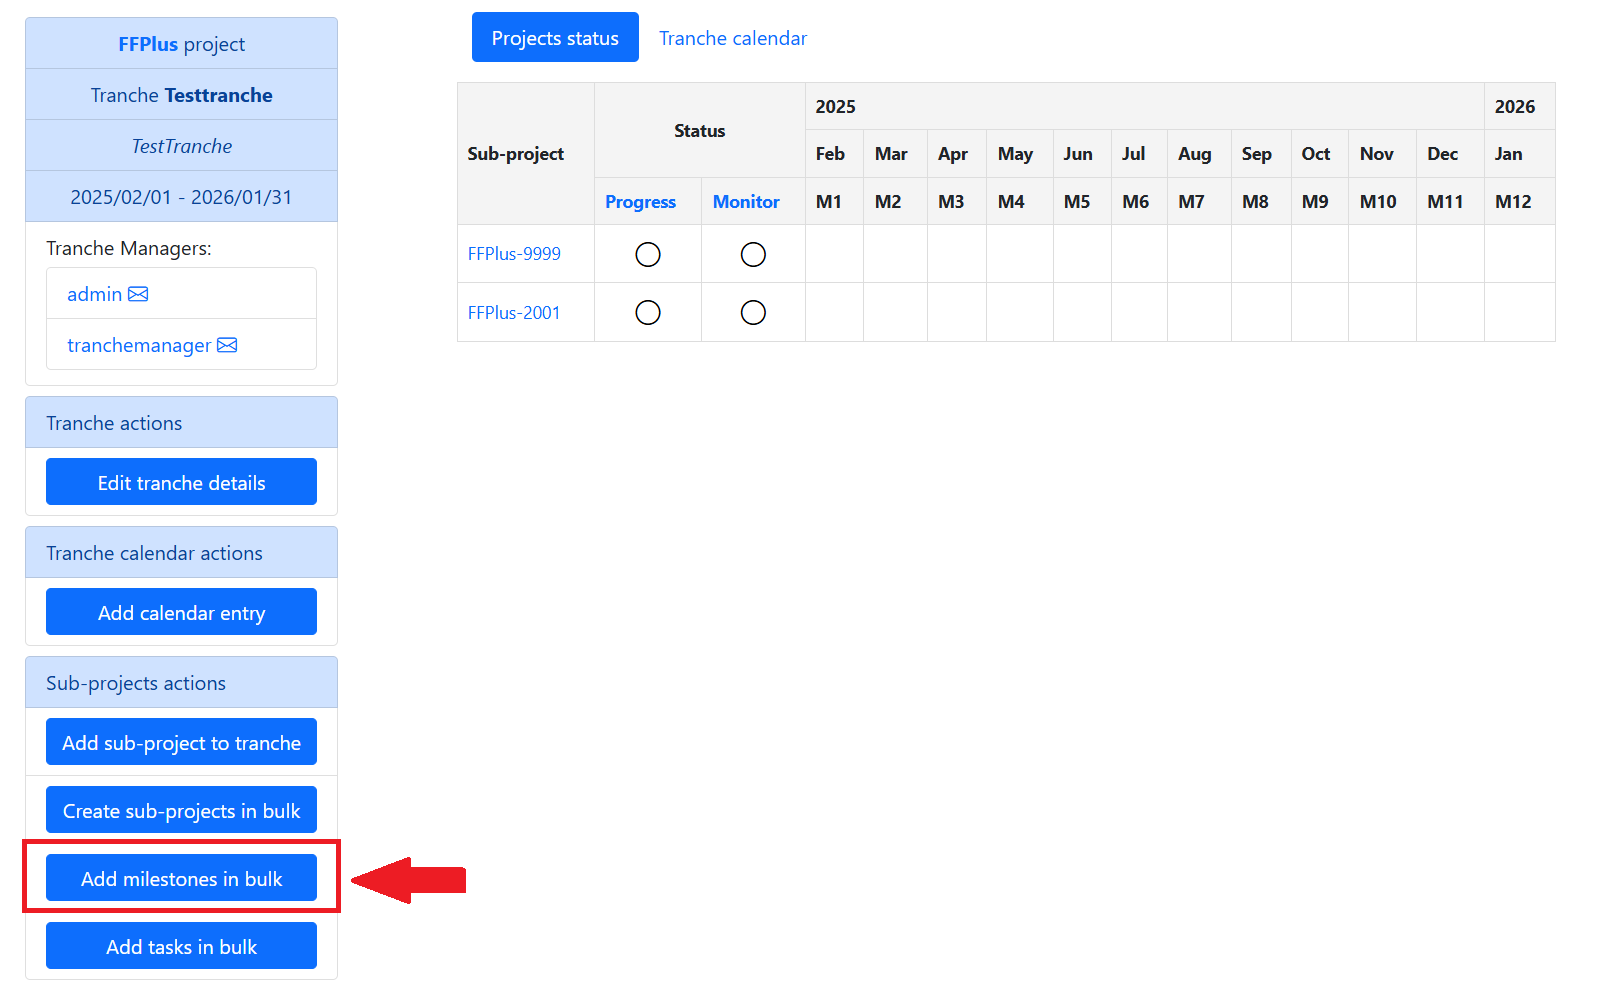Click Create sub-projects in bulk button
The height and width of the screenshot is (993, 1597).
pyautogui.click(x=181, y=810)
